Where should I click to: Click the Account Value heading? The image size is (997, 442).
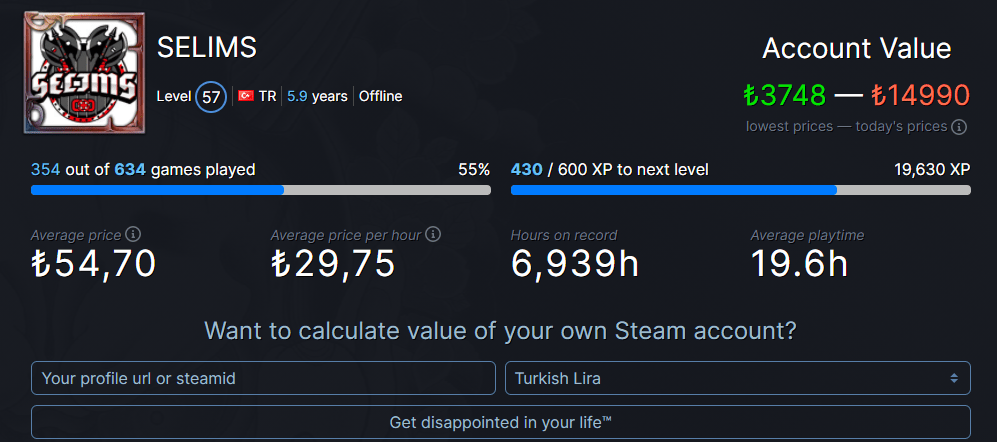tap(857, 48)
